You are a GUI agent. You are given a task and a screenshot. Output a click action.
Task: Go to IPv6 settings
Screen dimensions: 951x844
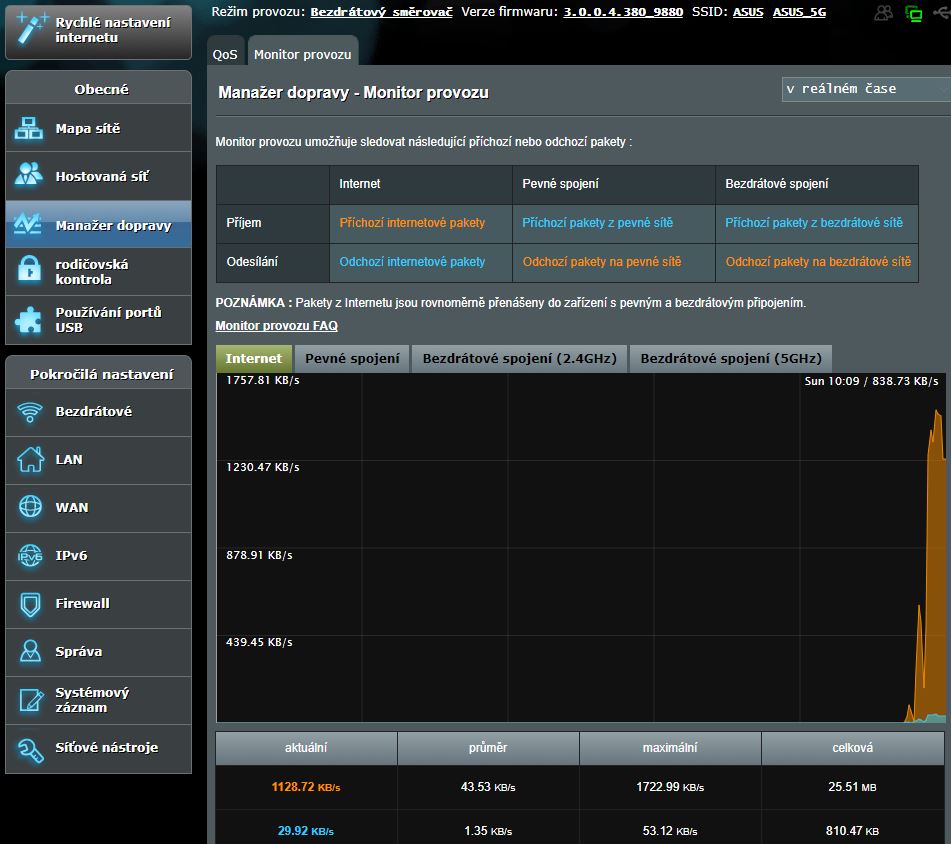(x=98, y=556)
